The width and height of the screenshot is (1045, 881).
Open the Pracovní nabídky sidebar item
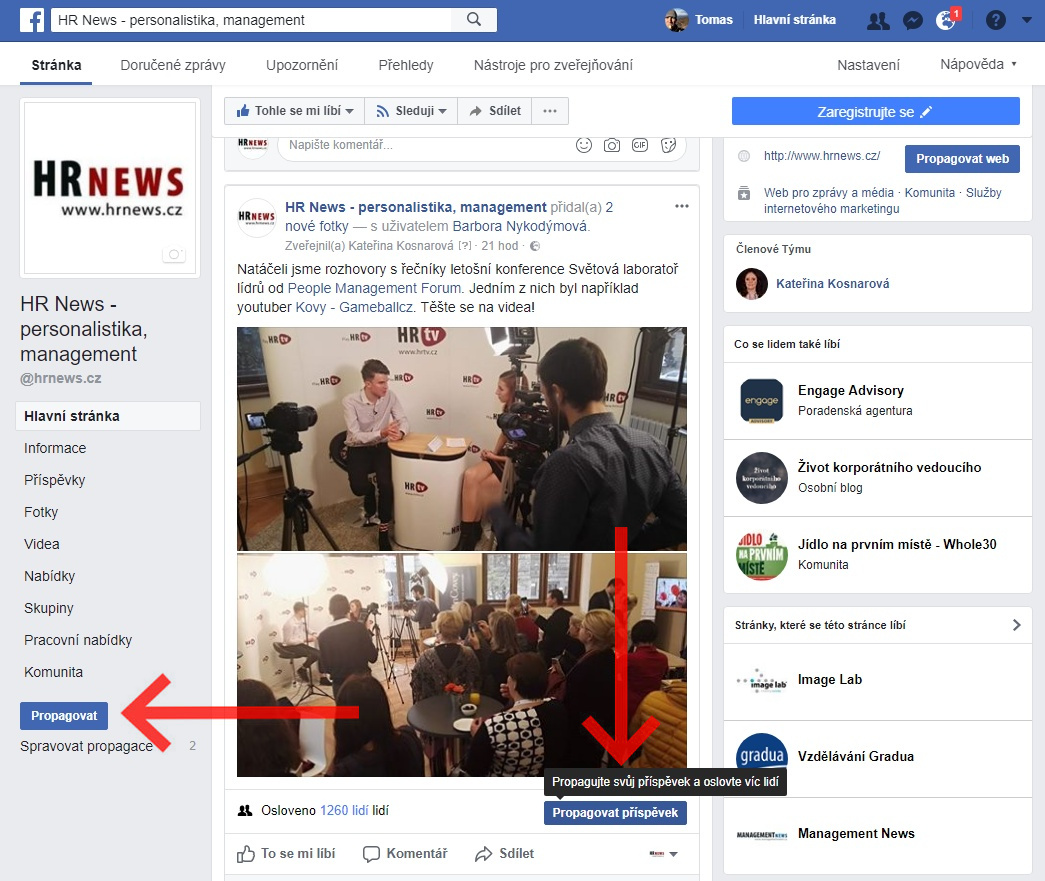78,640
